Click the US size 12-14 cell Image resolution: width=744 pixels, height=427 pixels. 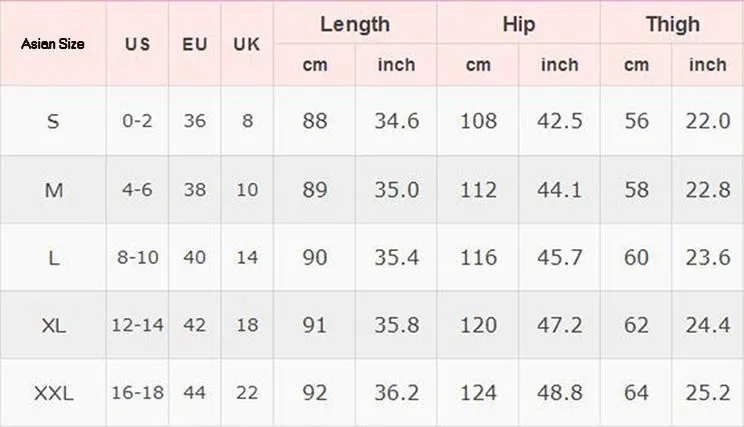(x=137, y=325)
